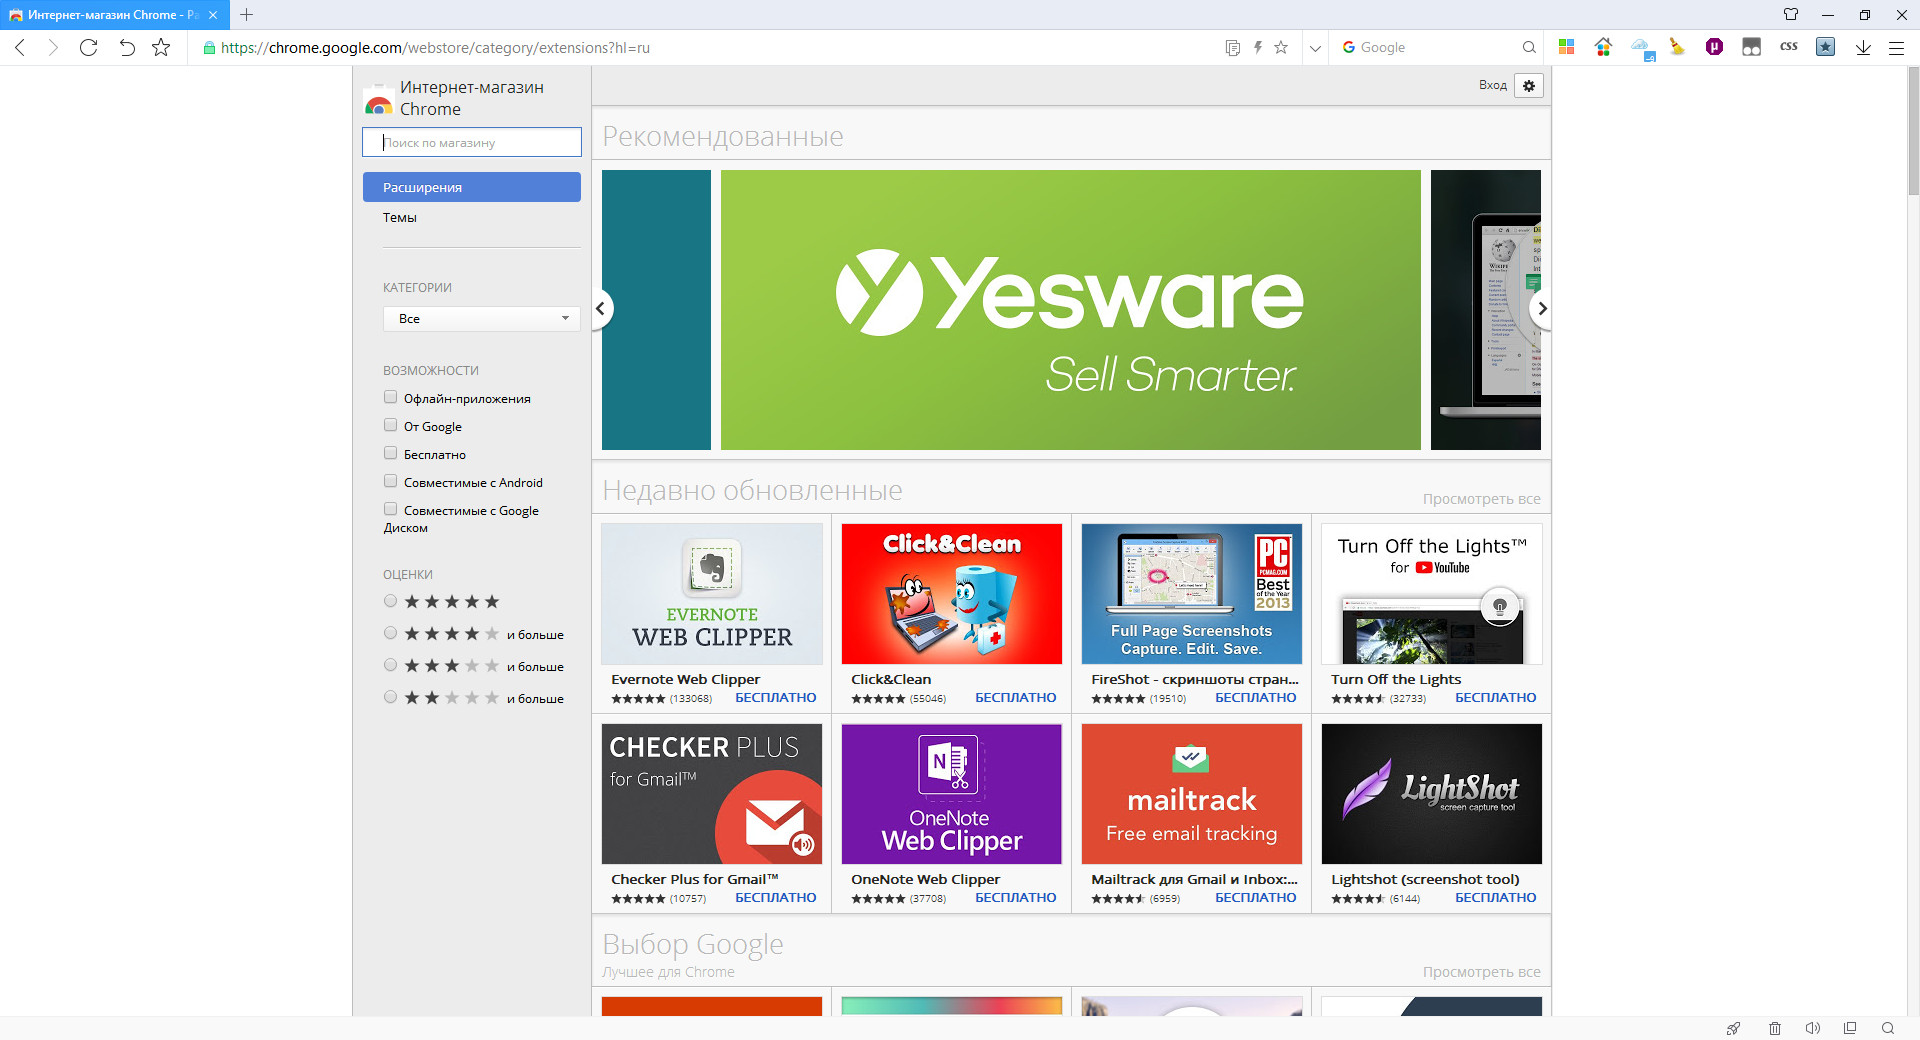Image resolution: width=1920 pixels, height=1040 pixels.
Task: Open Lightshot screenshot tool tile
Action: coord(1432,813)
